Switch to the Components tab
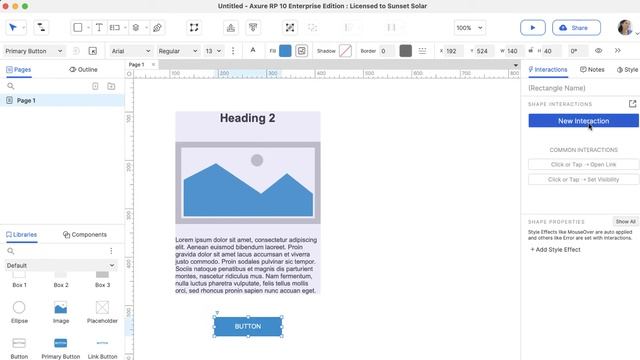Viewport: 640px width, 360px height. tap(85, 234)
